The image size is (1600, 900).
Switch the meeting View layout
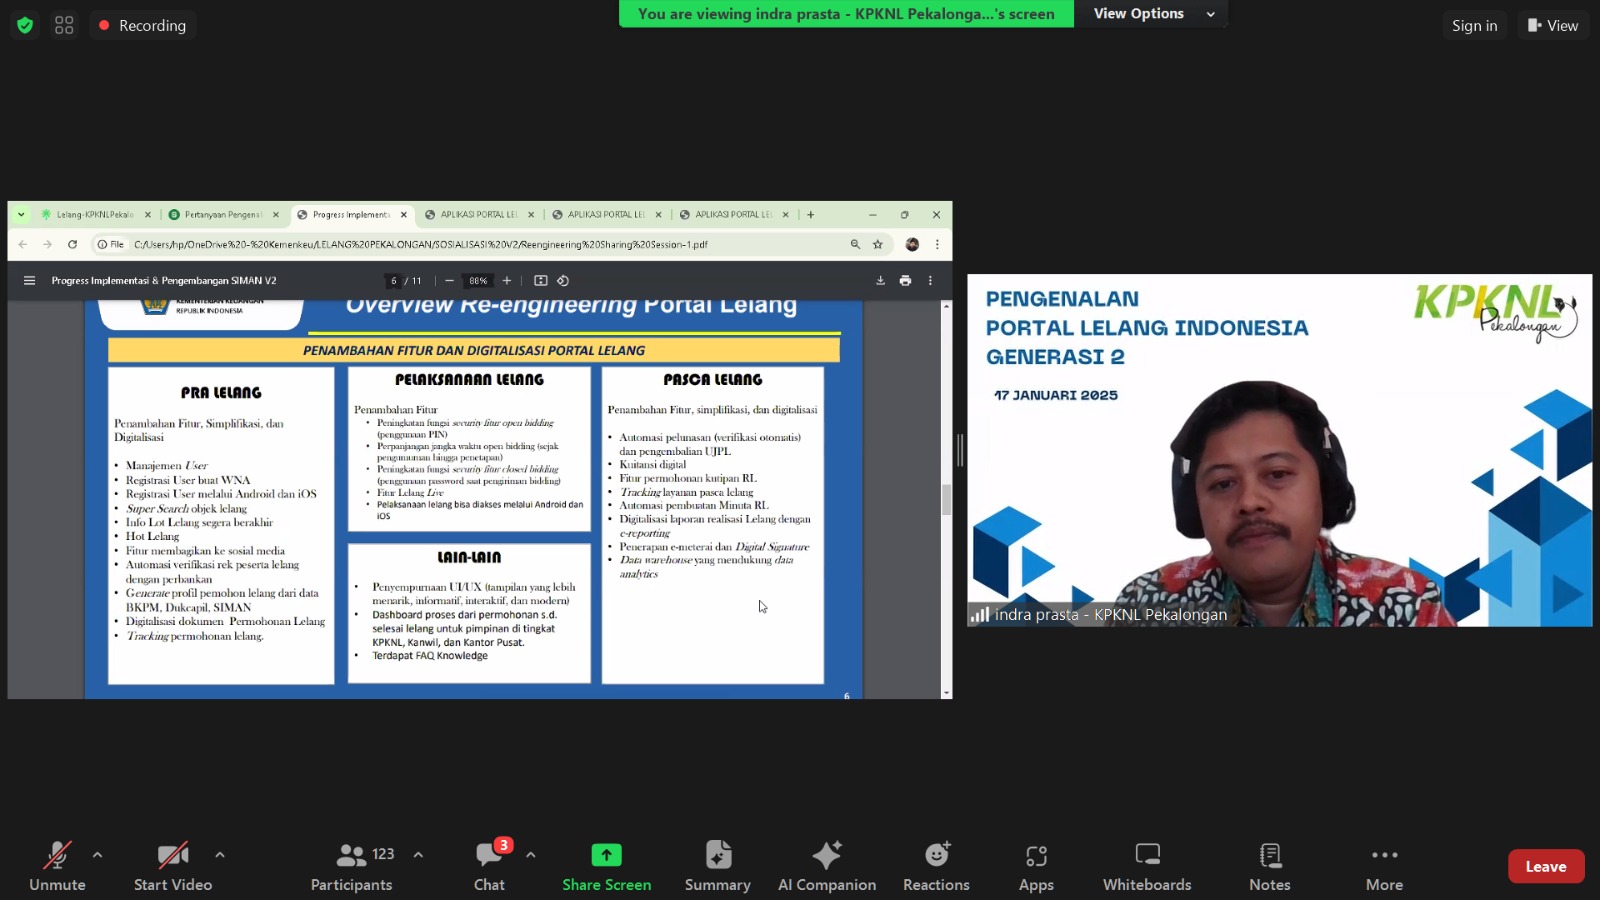point(1552,25)
